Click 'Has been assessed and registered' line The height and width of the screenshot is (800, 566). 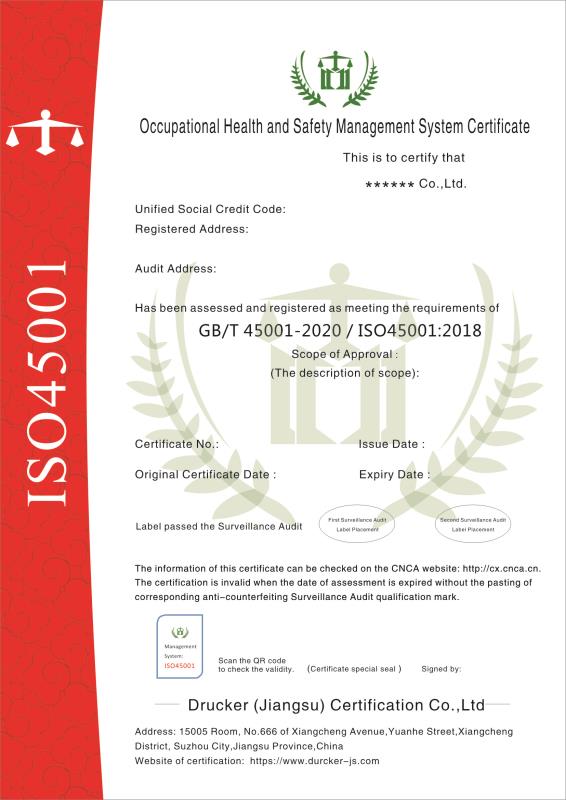click(317, 308)
